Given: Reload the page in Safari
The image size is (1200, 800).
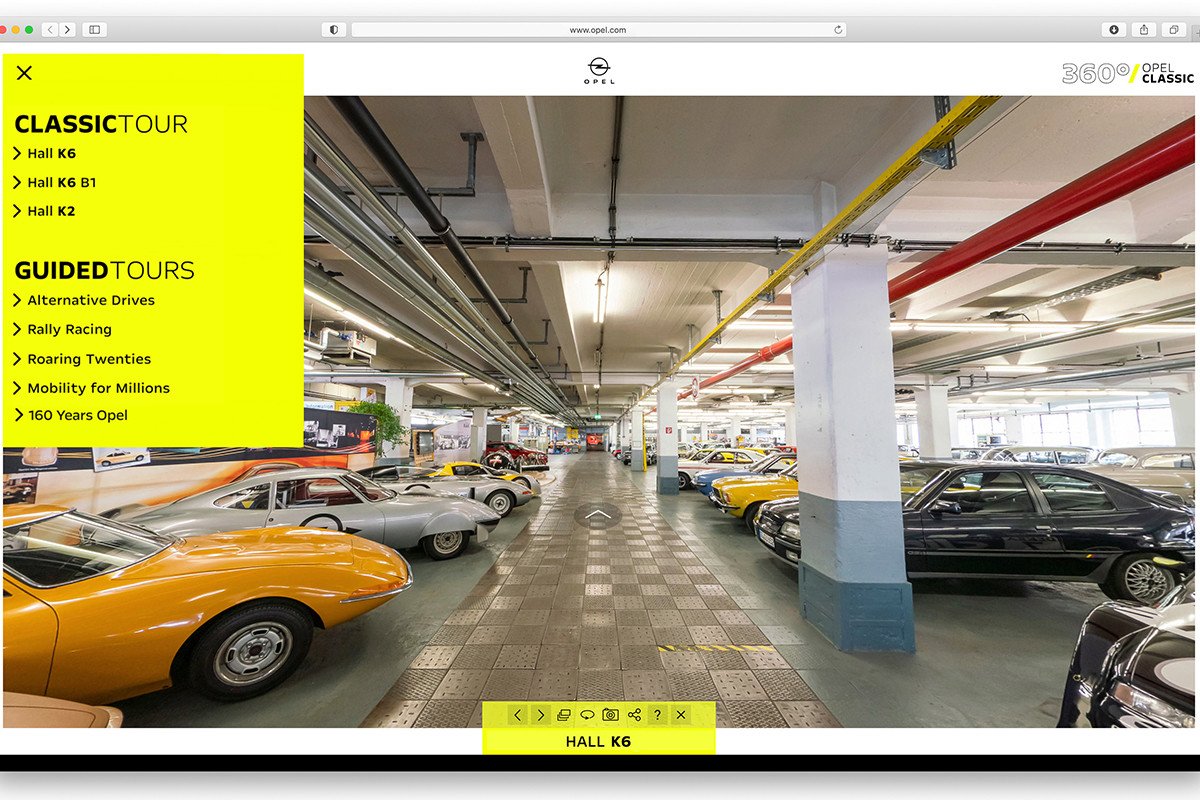Looking at the screenshot, I should (838, 30).
